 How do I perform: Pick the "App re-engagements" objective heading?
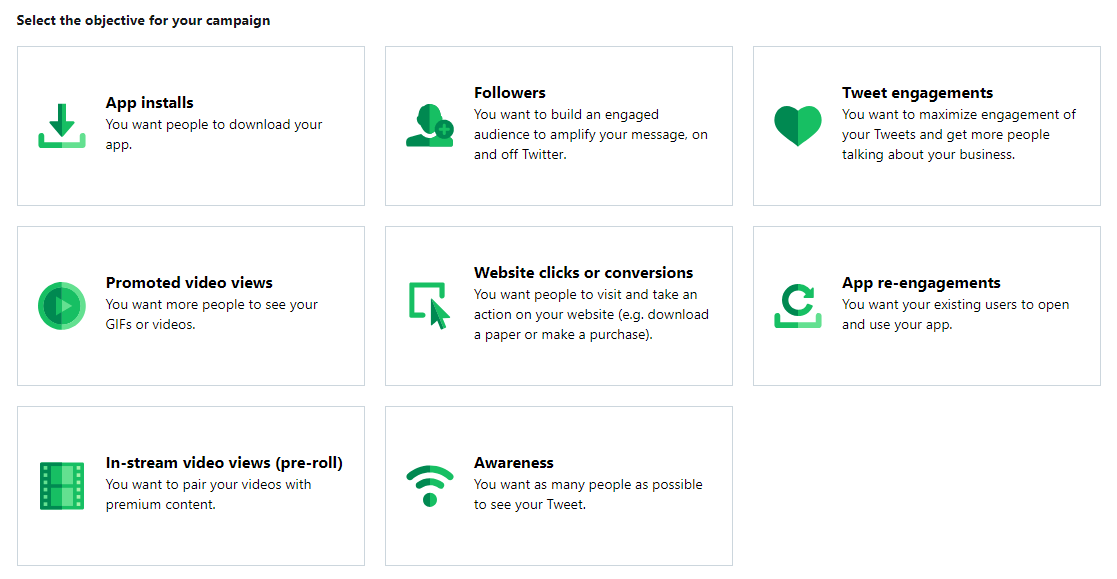(x=921, y=283)
